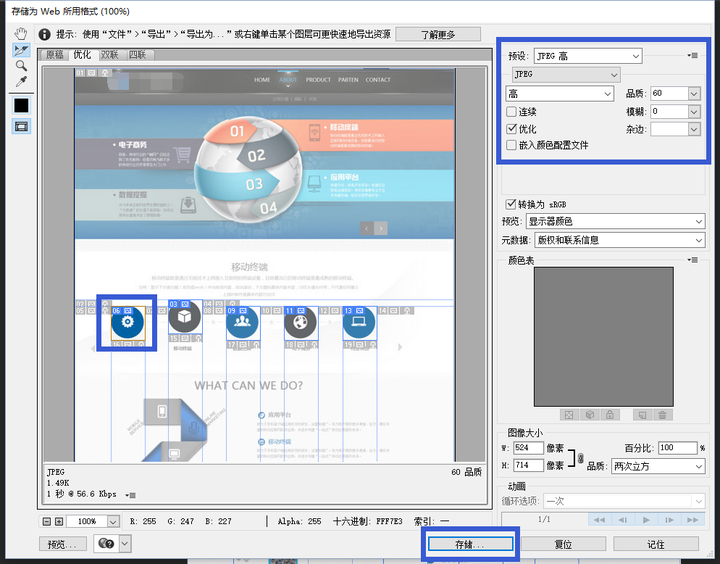Image resolution: width=720 pixels, height=564 pixels.
Task: Click animation next frame button
Action: [669, 520]
